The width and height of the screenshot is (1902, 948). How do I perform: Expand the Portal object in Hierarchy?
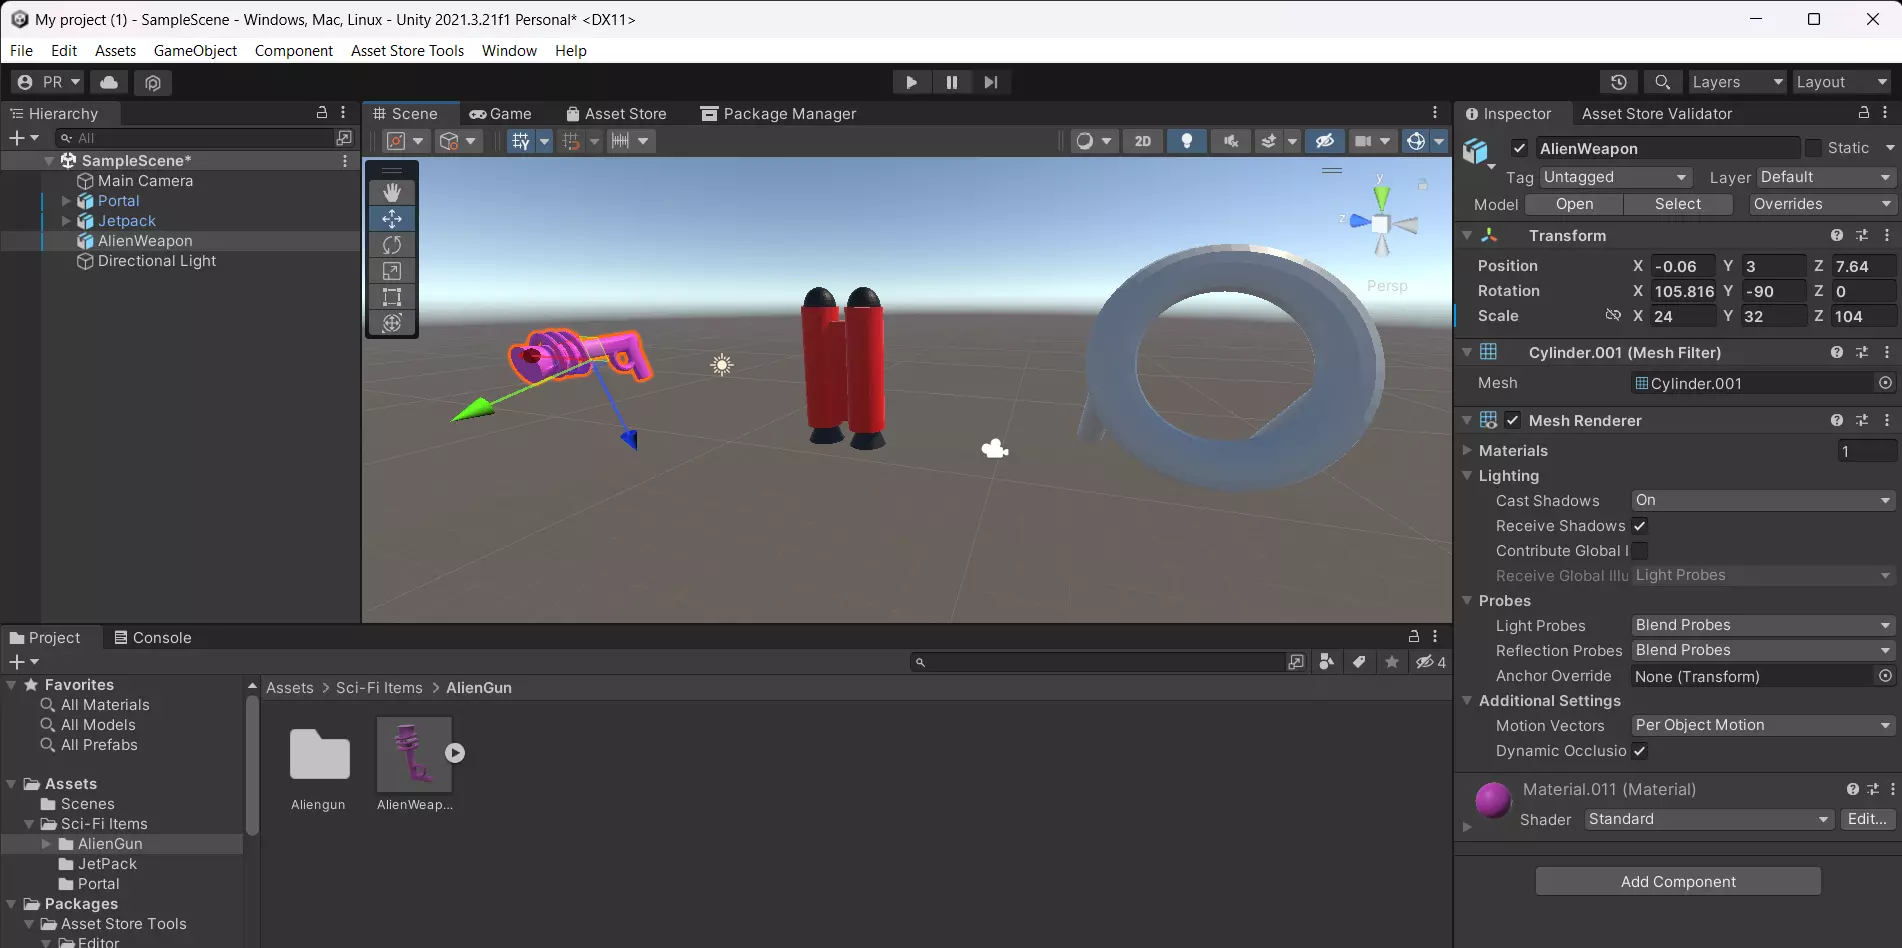[x=66, y=201]
